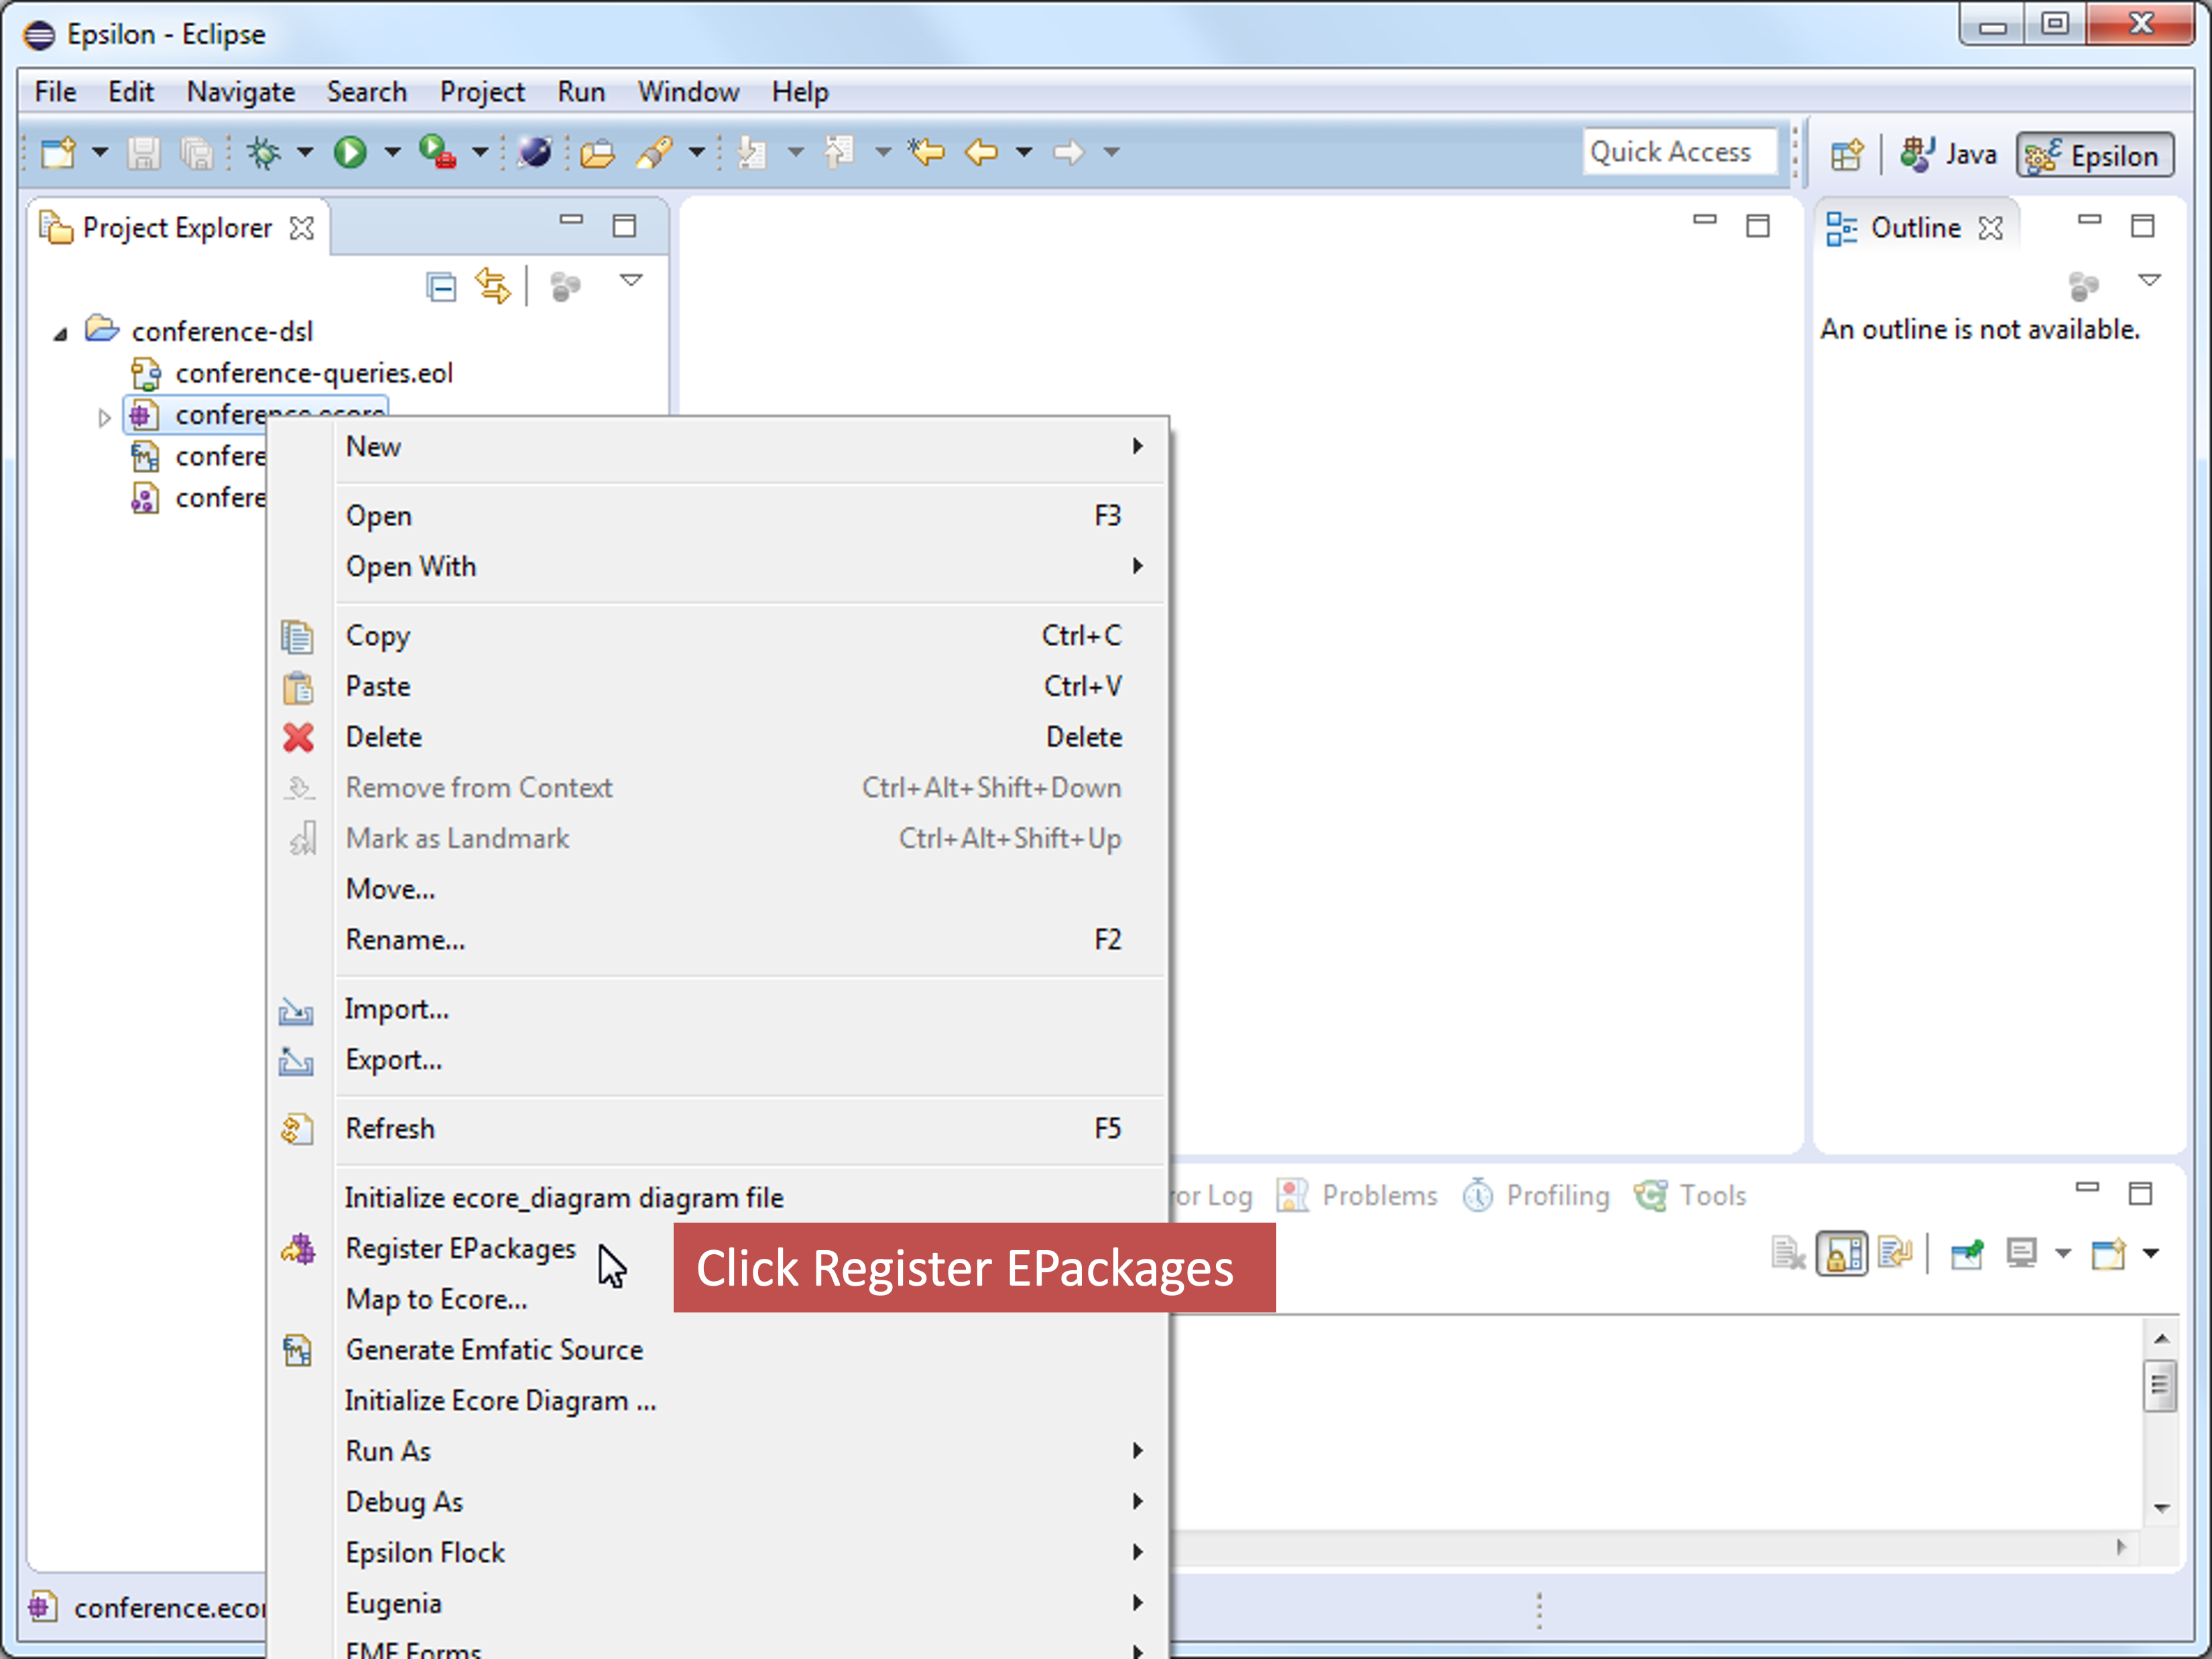The width and height of the screenshot is (2212, 1659).
Task: Toggle Link with Editor in Project Explorer
Action: pyautogui.click(x=493, y=286)
